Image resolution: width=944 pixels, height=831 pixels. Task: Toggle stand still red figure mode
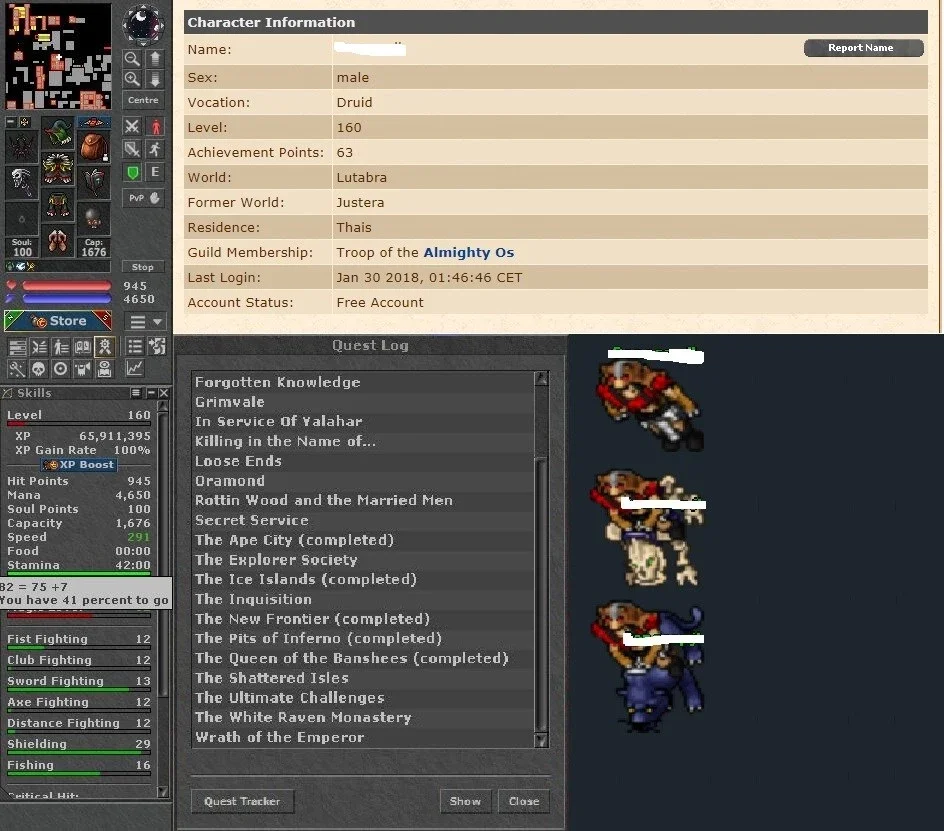[155, 126]
